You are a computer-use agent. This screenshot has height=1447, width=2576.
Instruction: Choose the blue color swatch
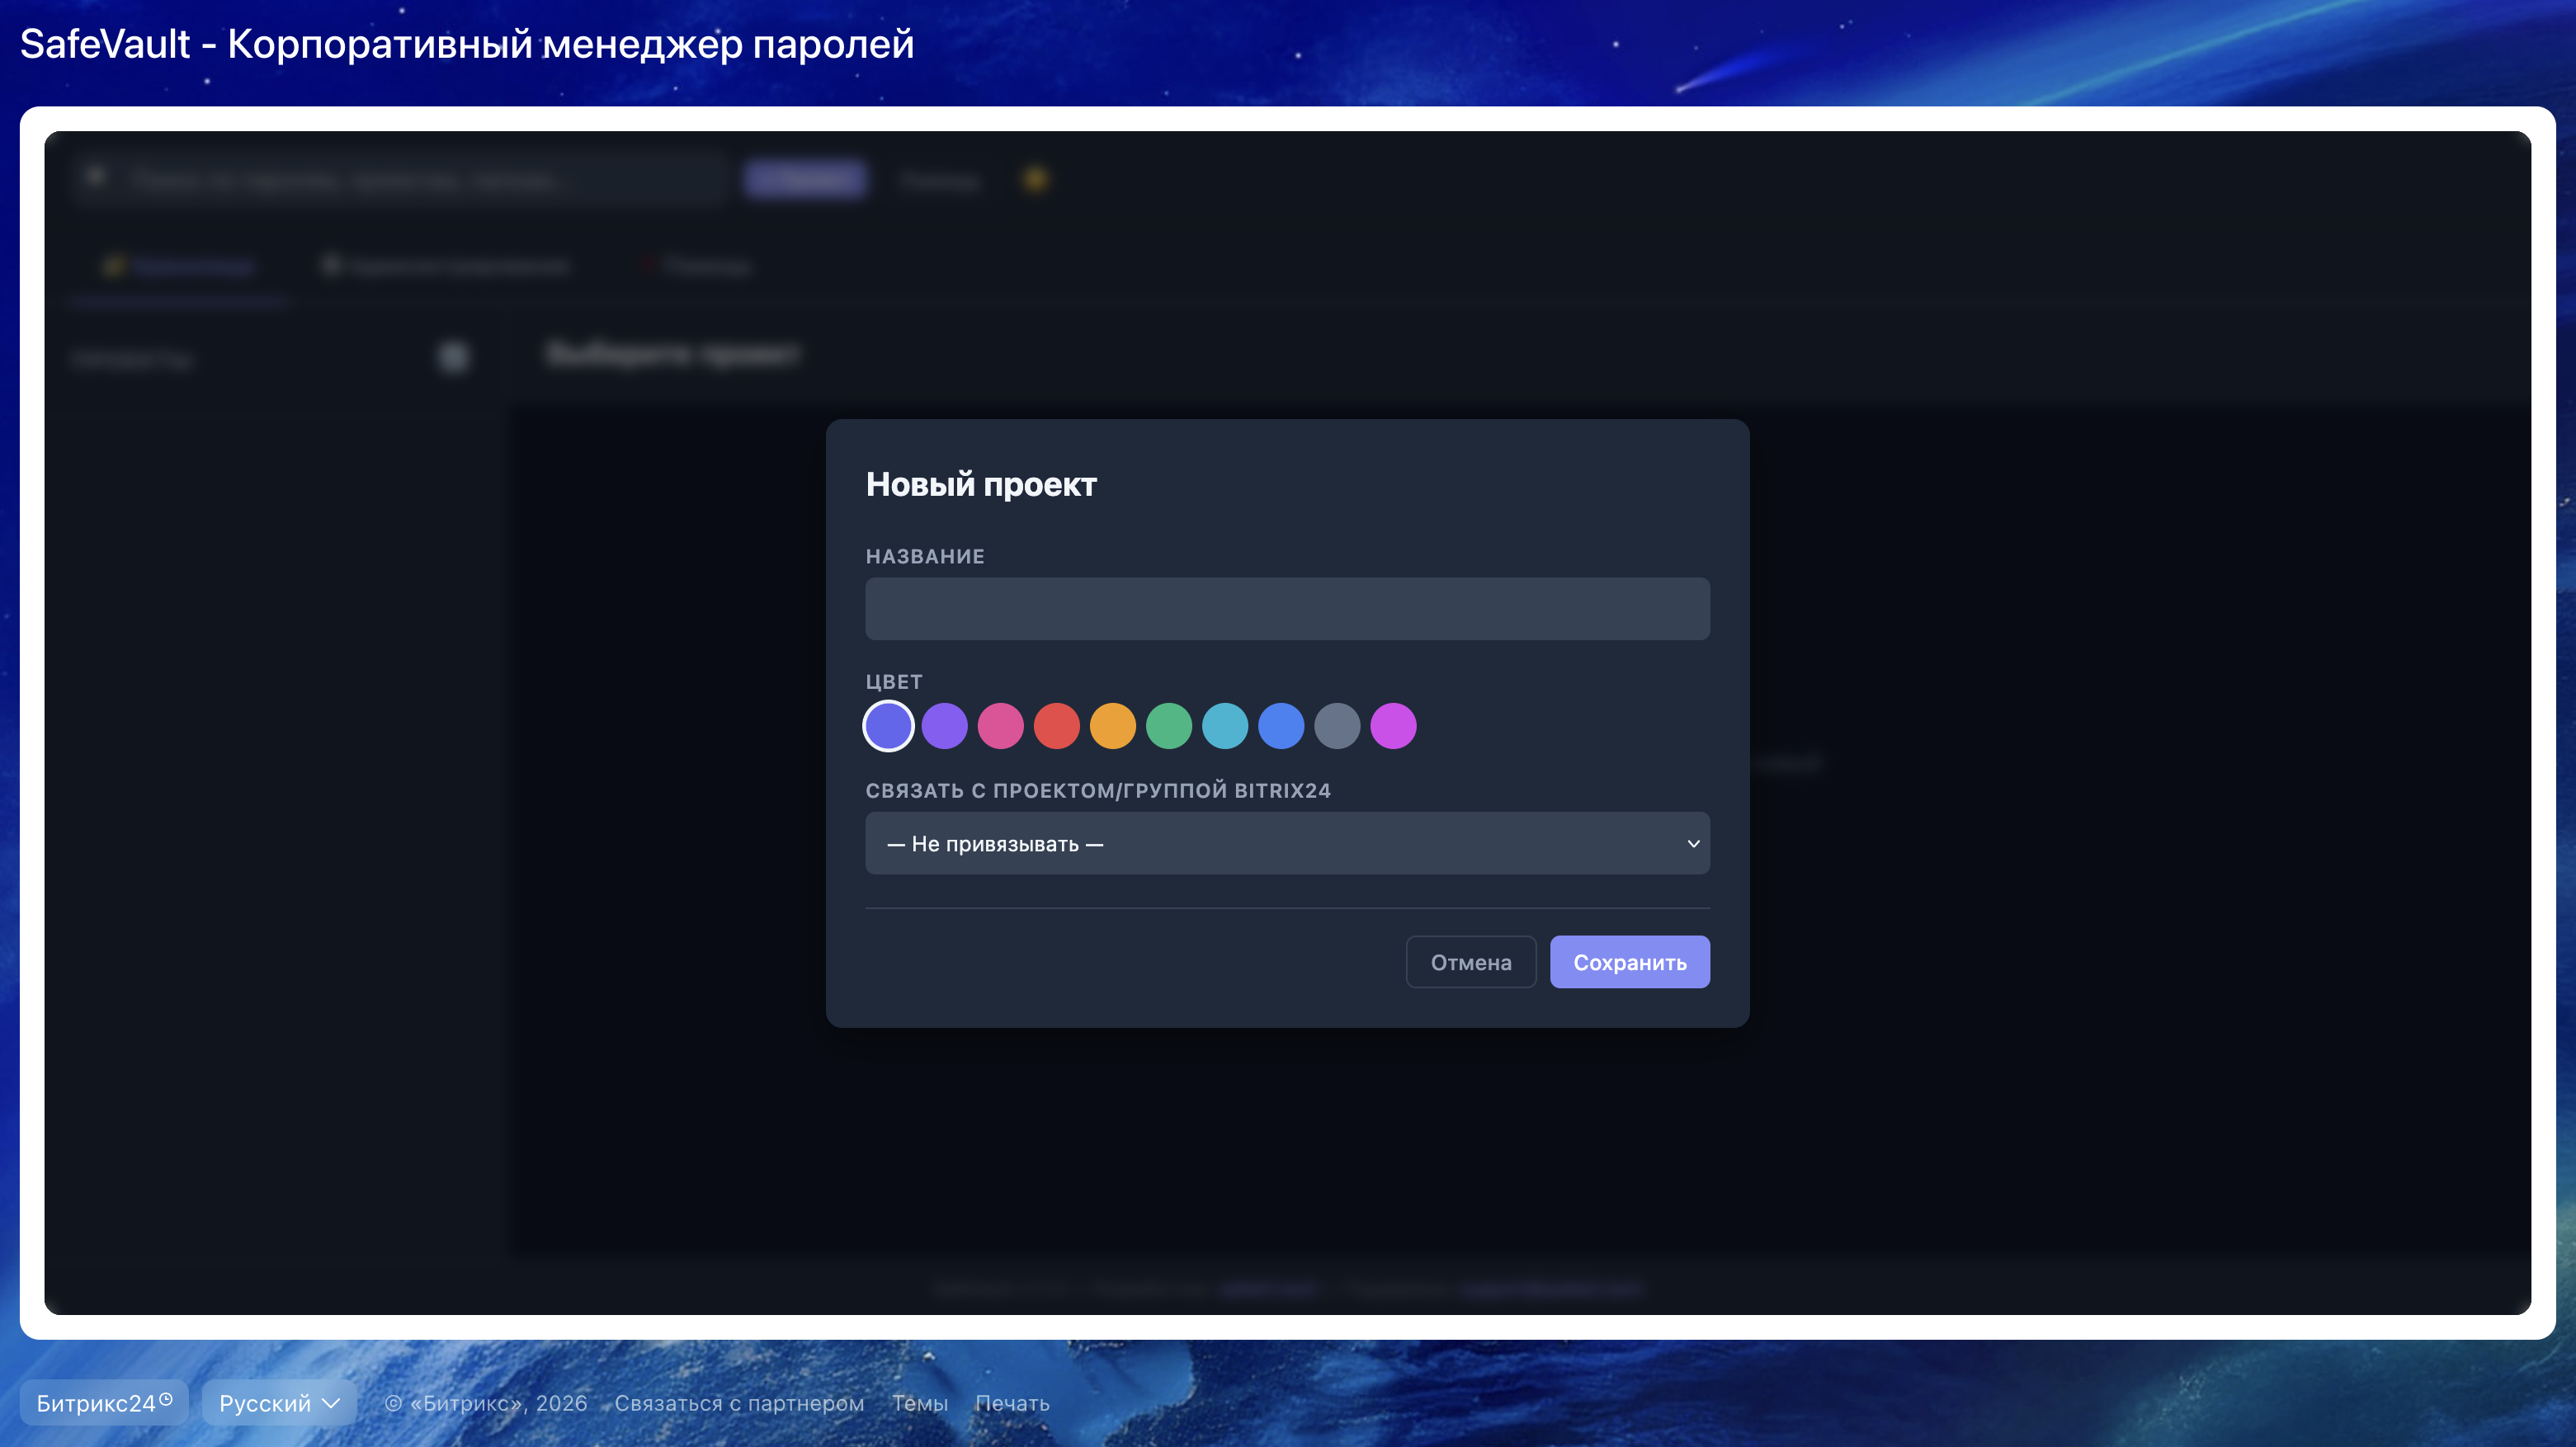click(1281, 726)
